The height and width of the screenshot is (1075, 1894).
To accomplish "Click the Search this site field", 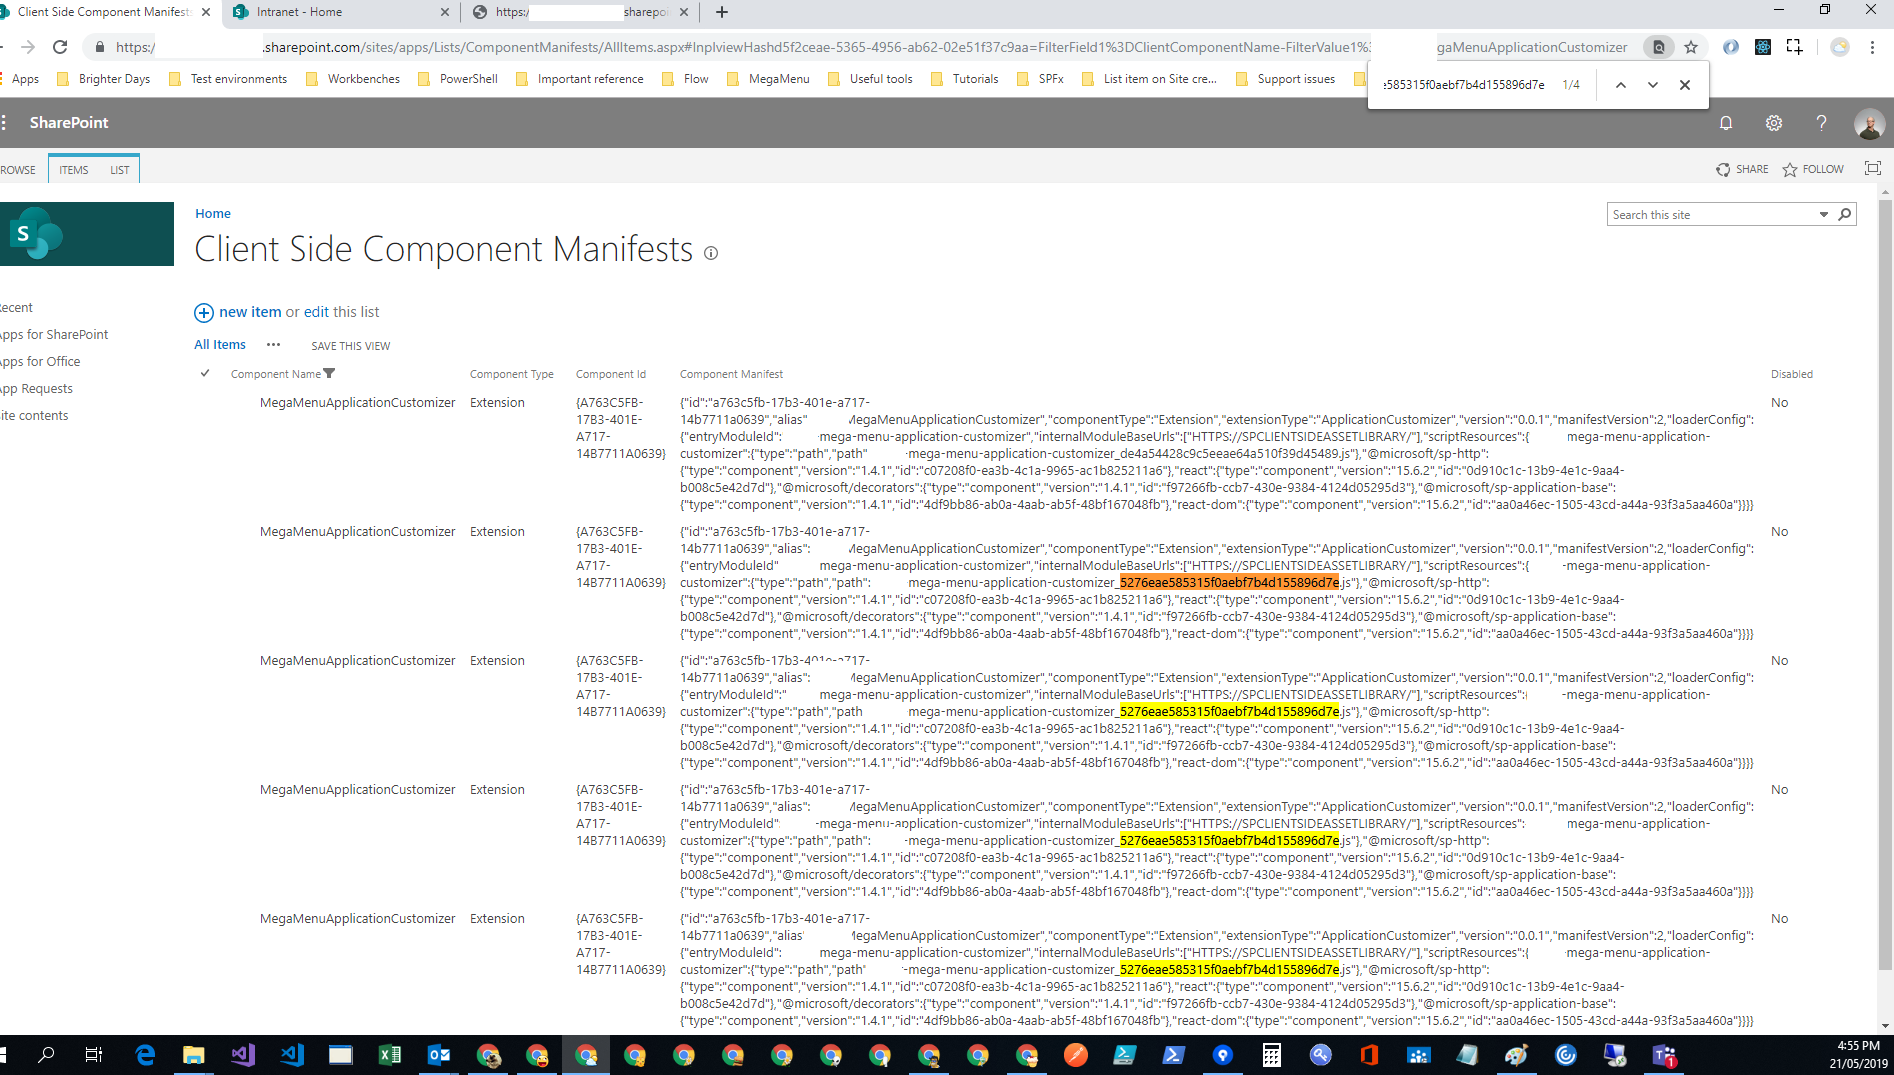I will [x=1712, y=215].
